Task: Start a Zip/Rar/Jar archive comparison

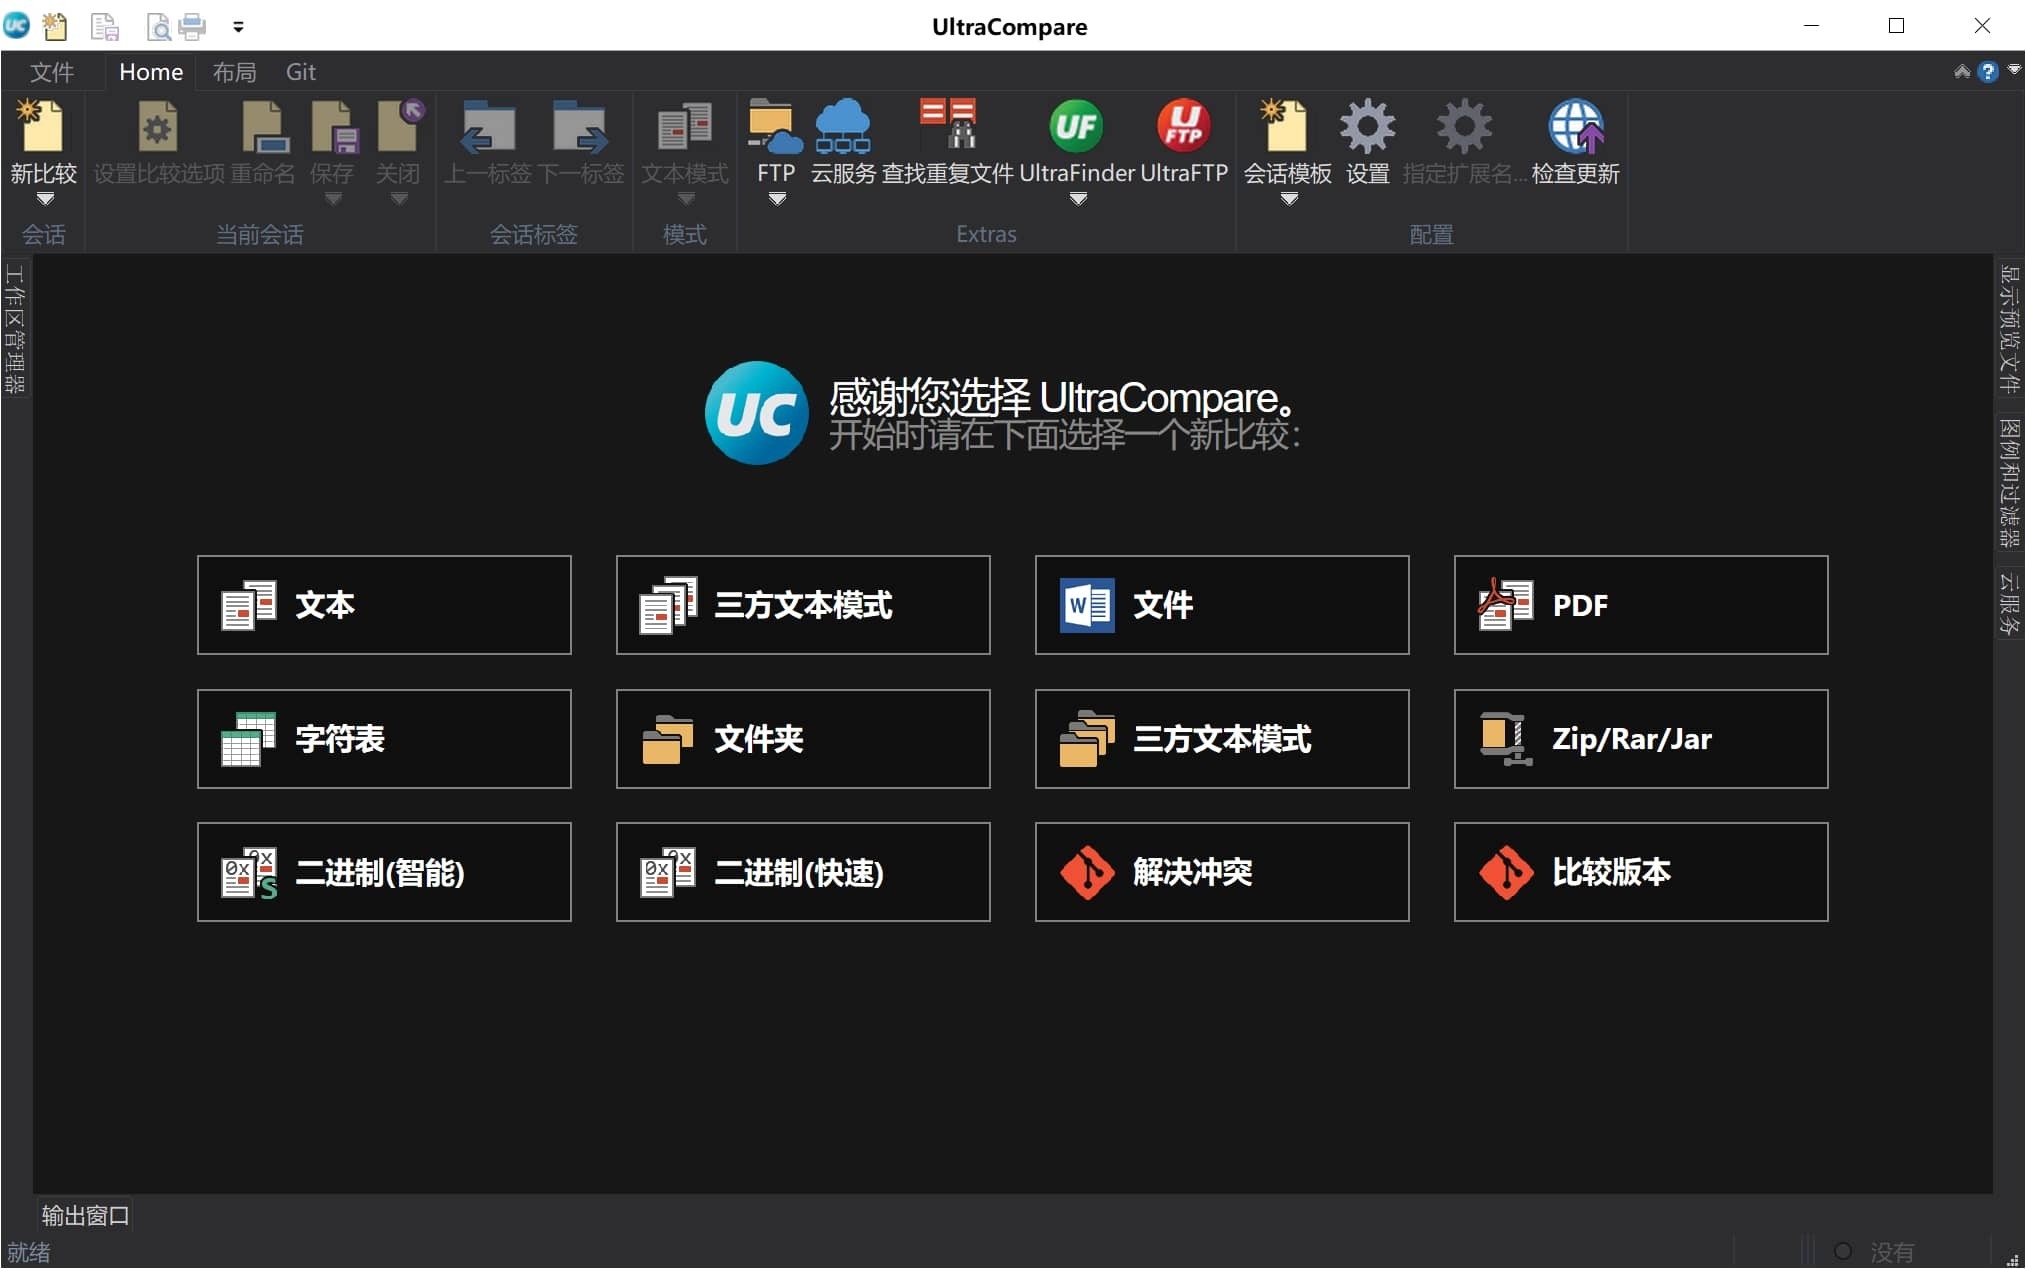Action: pyautogui.click(x=1640, y=739)
